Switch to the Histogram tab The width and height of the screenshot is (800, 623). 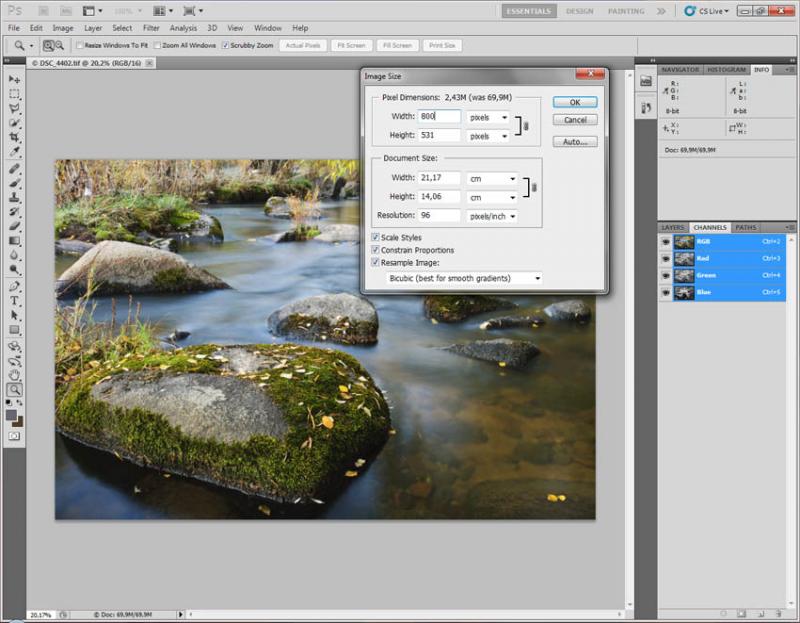[x=727, y=69]
